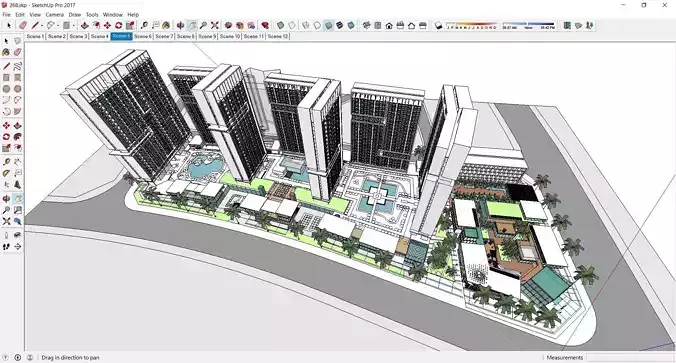Activate the Look Around tool
This screenshot has height=363, width=676.
[x=17, y=235]
